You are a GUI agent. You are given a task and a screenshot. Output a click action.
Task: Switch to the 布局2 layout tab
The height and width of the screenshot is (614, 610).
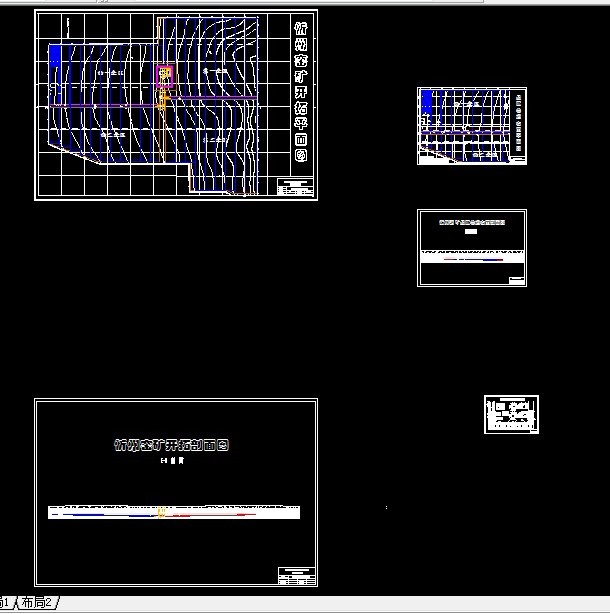pyautogui.click(x=36, y=602)
